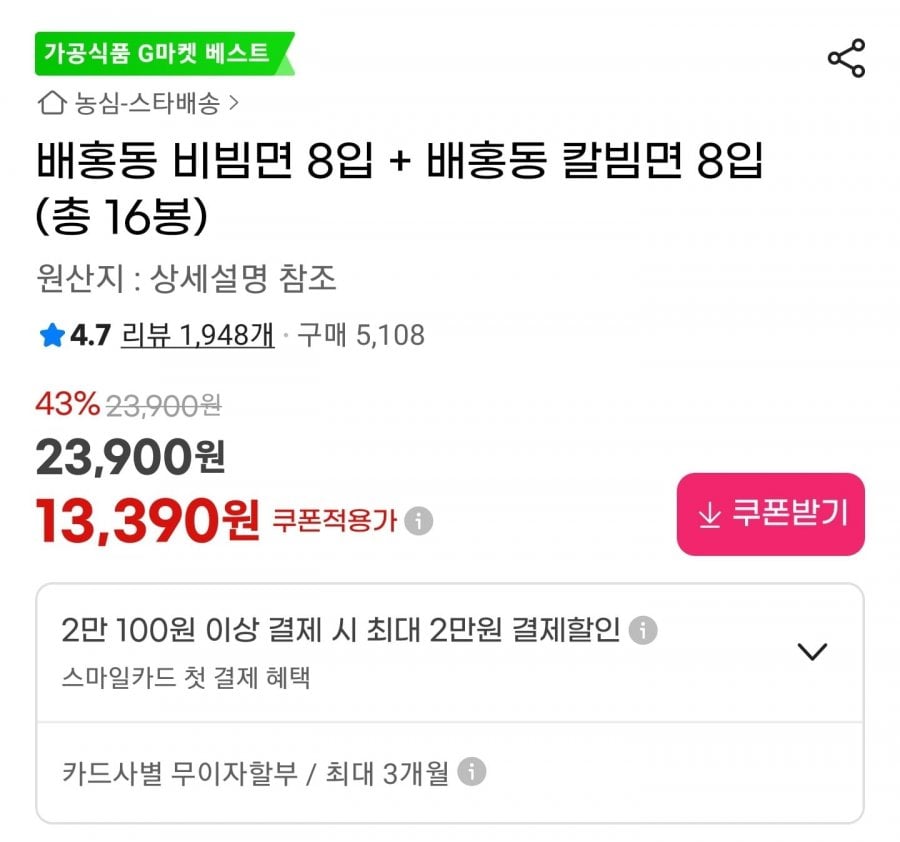Click the blue star rating icon
Screen dimensions: 900x842
52,336
